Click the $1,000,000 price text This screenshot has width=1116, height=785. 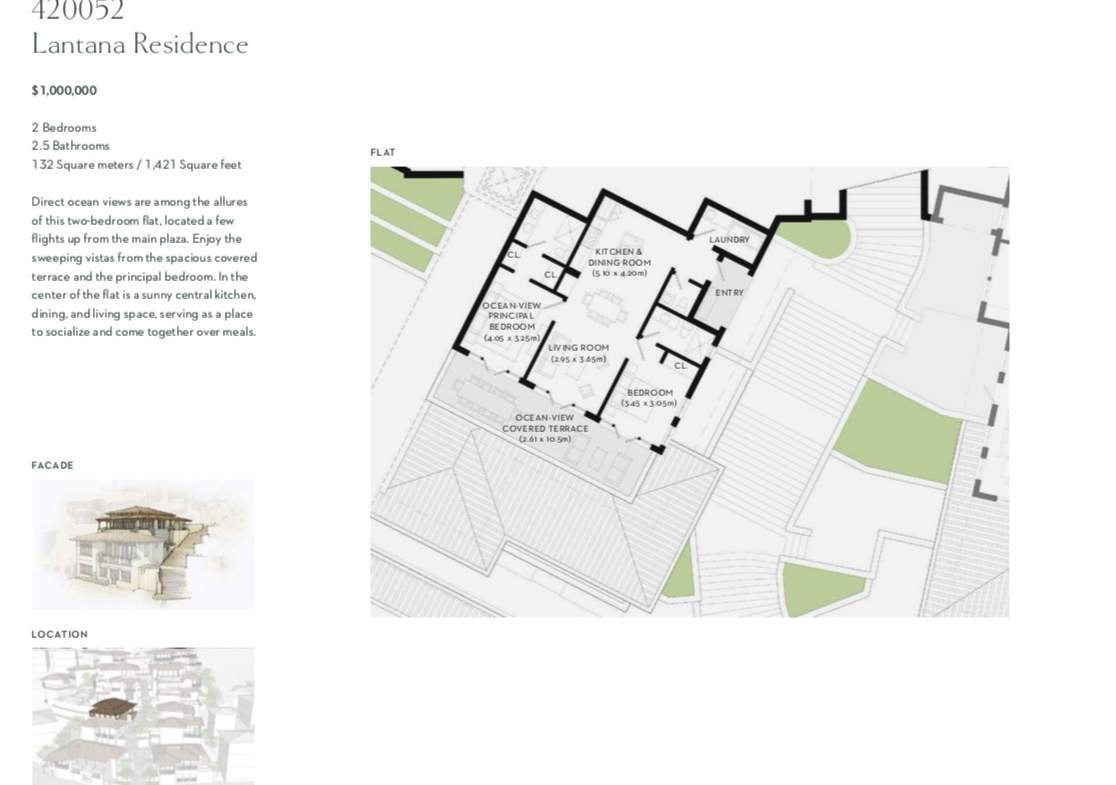(64, 90)
